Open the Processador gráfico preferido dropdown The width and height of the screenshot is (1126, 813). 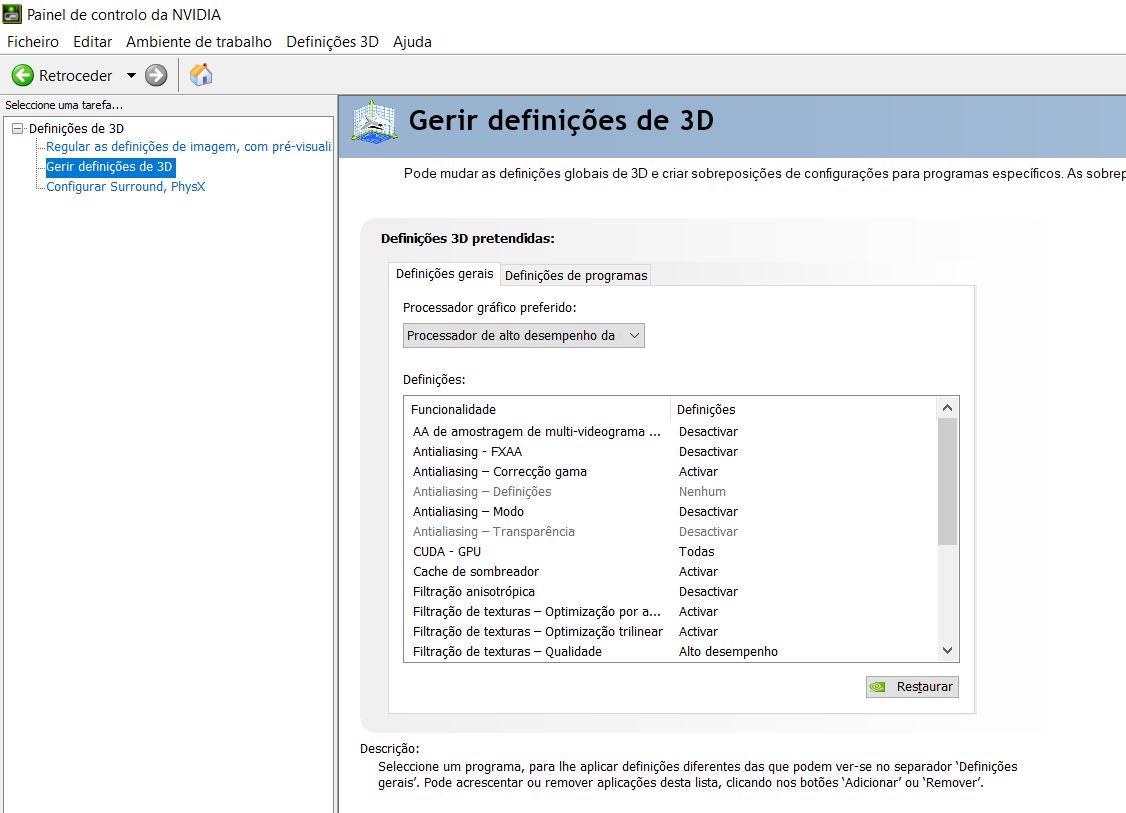click(x=524, y=336)
